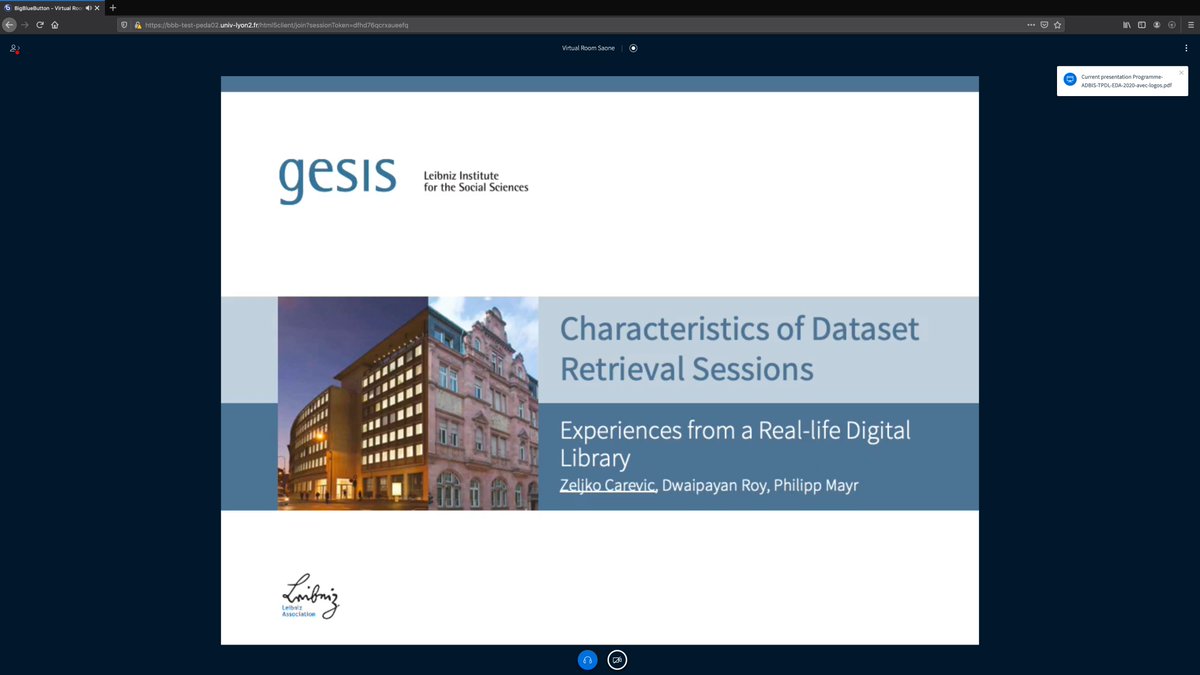Toggle the share webcam button
The height and width of the screenshot is (675, 1200).
coord(617,659)
